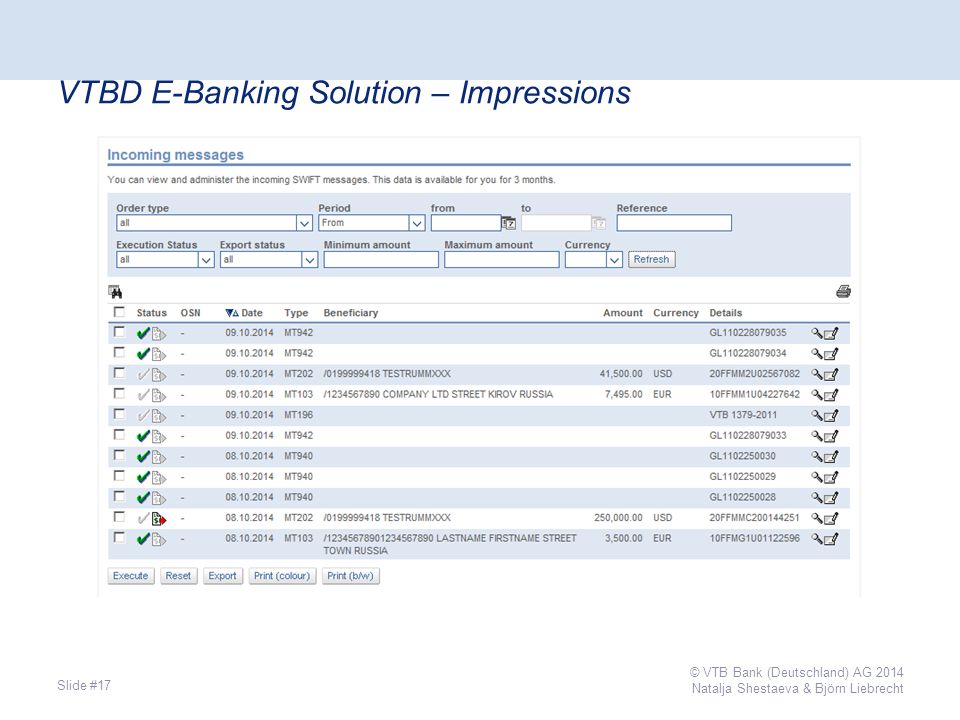This screenshot has height=720, width=960.
Task: Click the Execute button
Action: tap(130, 576)
